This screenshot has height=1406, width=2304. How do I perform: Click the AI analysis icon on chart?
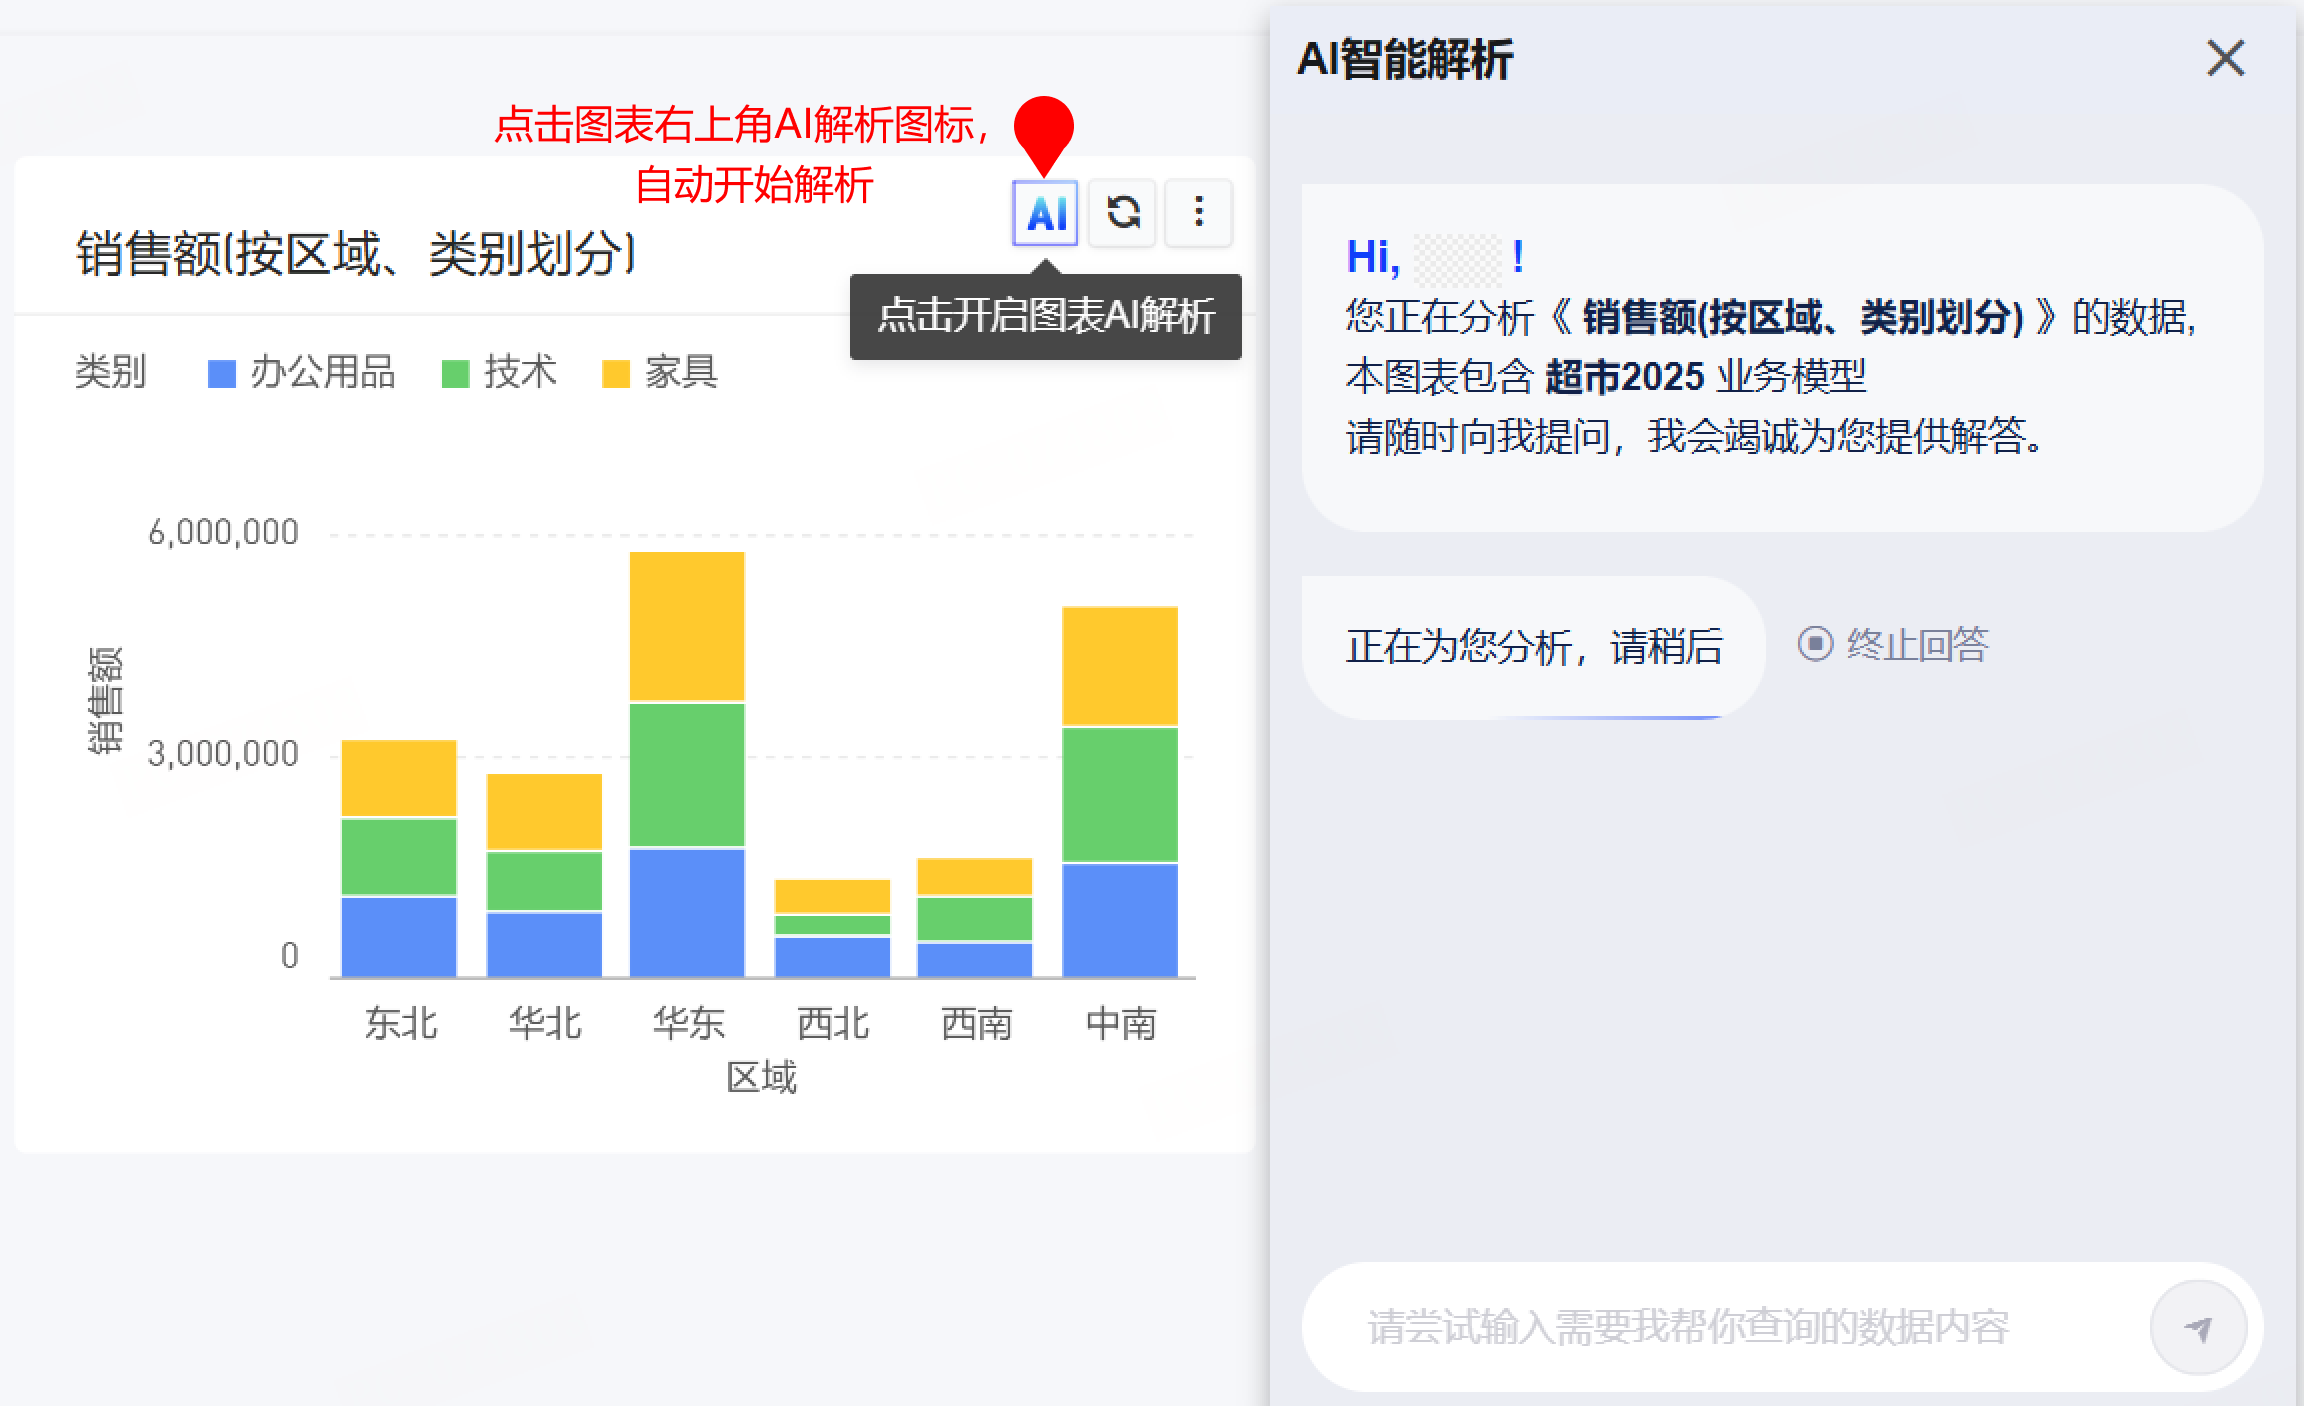(x=1045, y=213)
